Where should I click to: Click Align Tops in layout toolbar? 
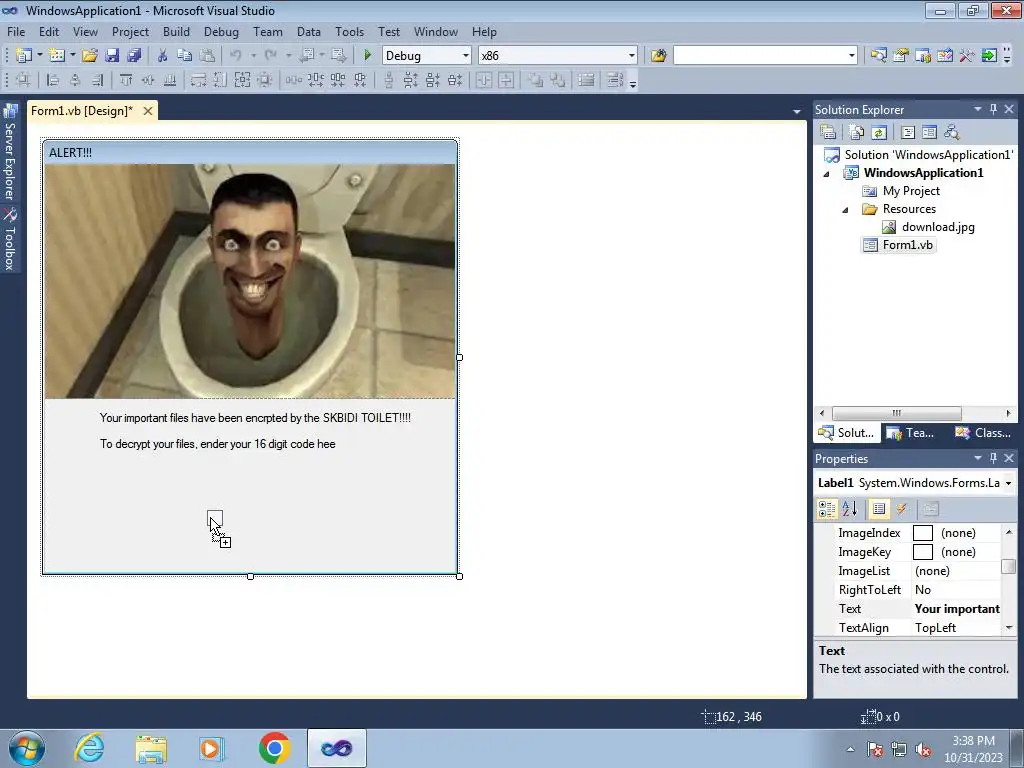(x=126, y=80)
